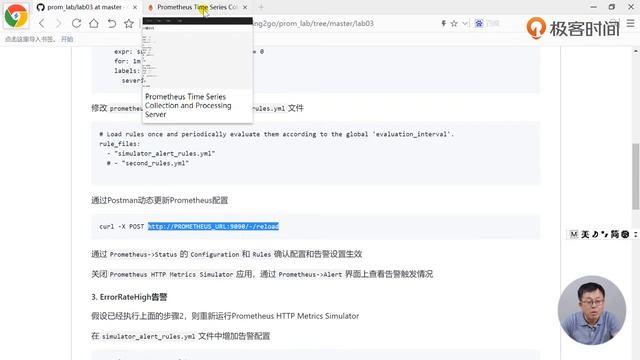The height and width of the screenshot is (360, 640).
Task: Click the scrollbar up arrow
Action: pos(636,51)
